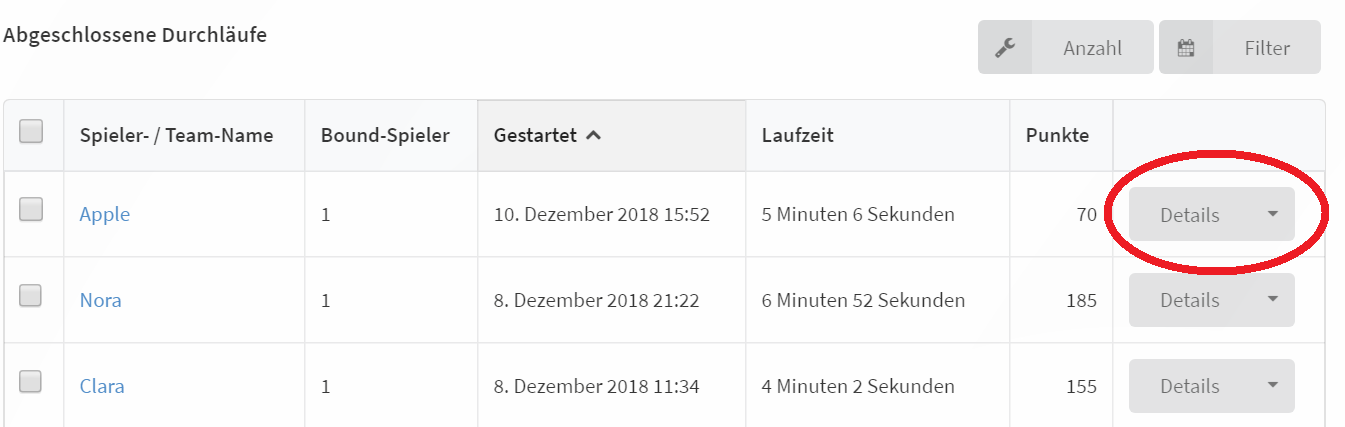Click the wrench icon beside Anzahl

tap(1005, 47)
